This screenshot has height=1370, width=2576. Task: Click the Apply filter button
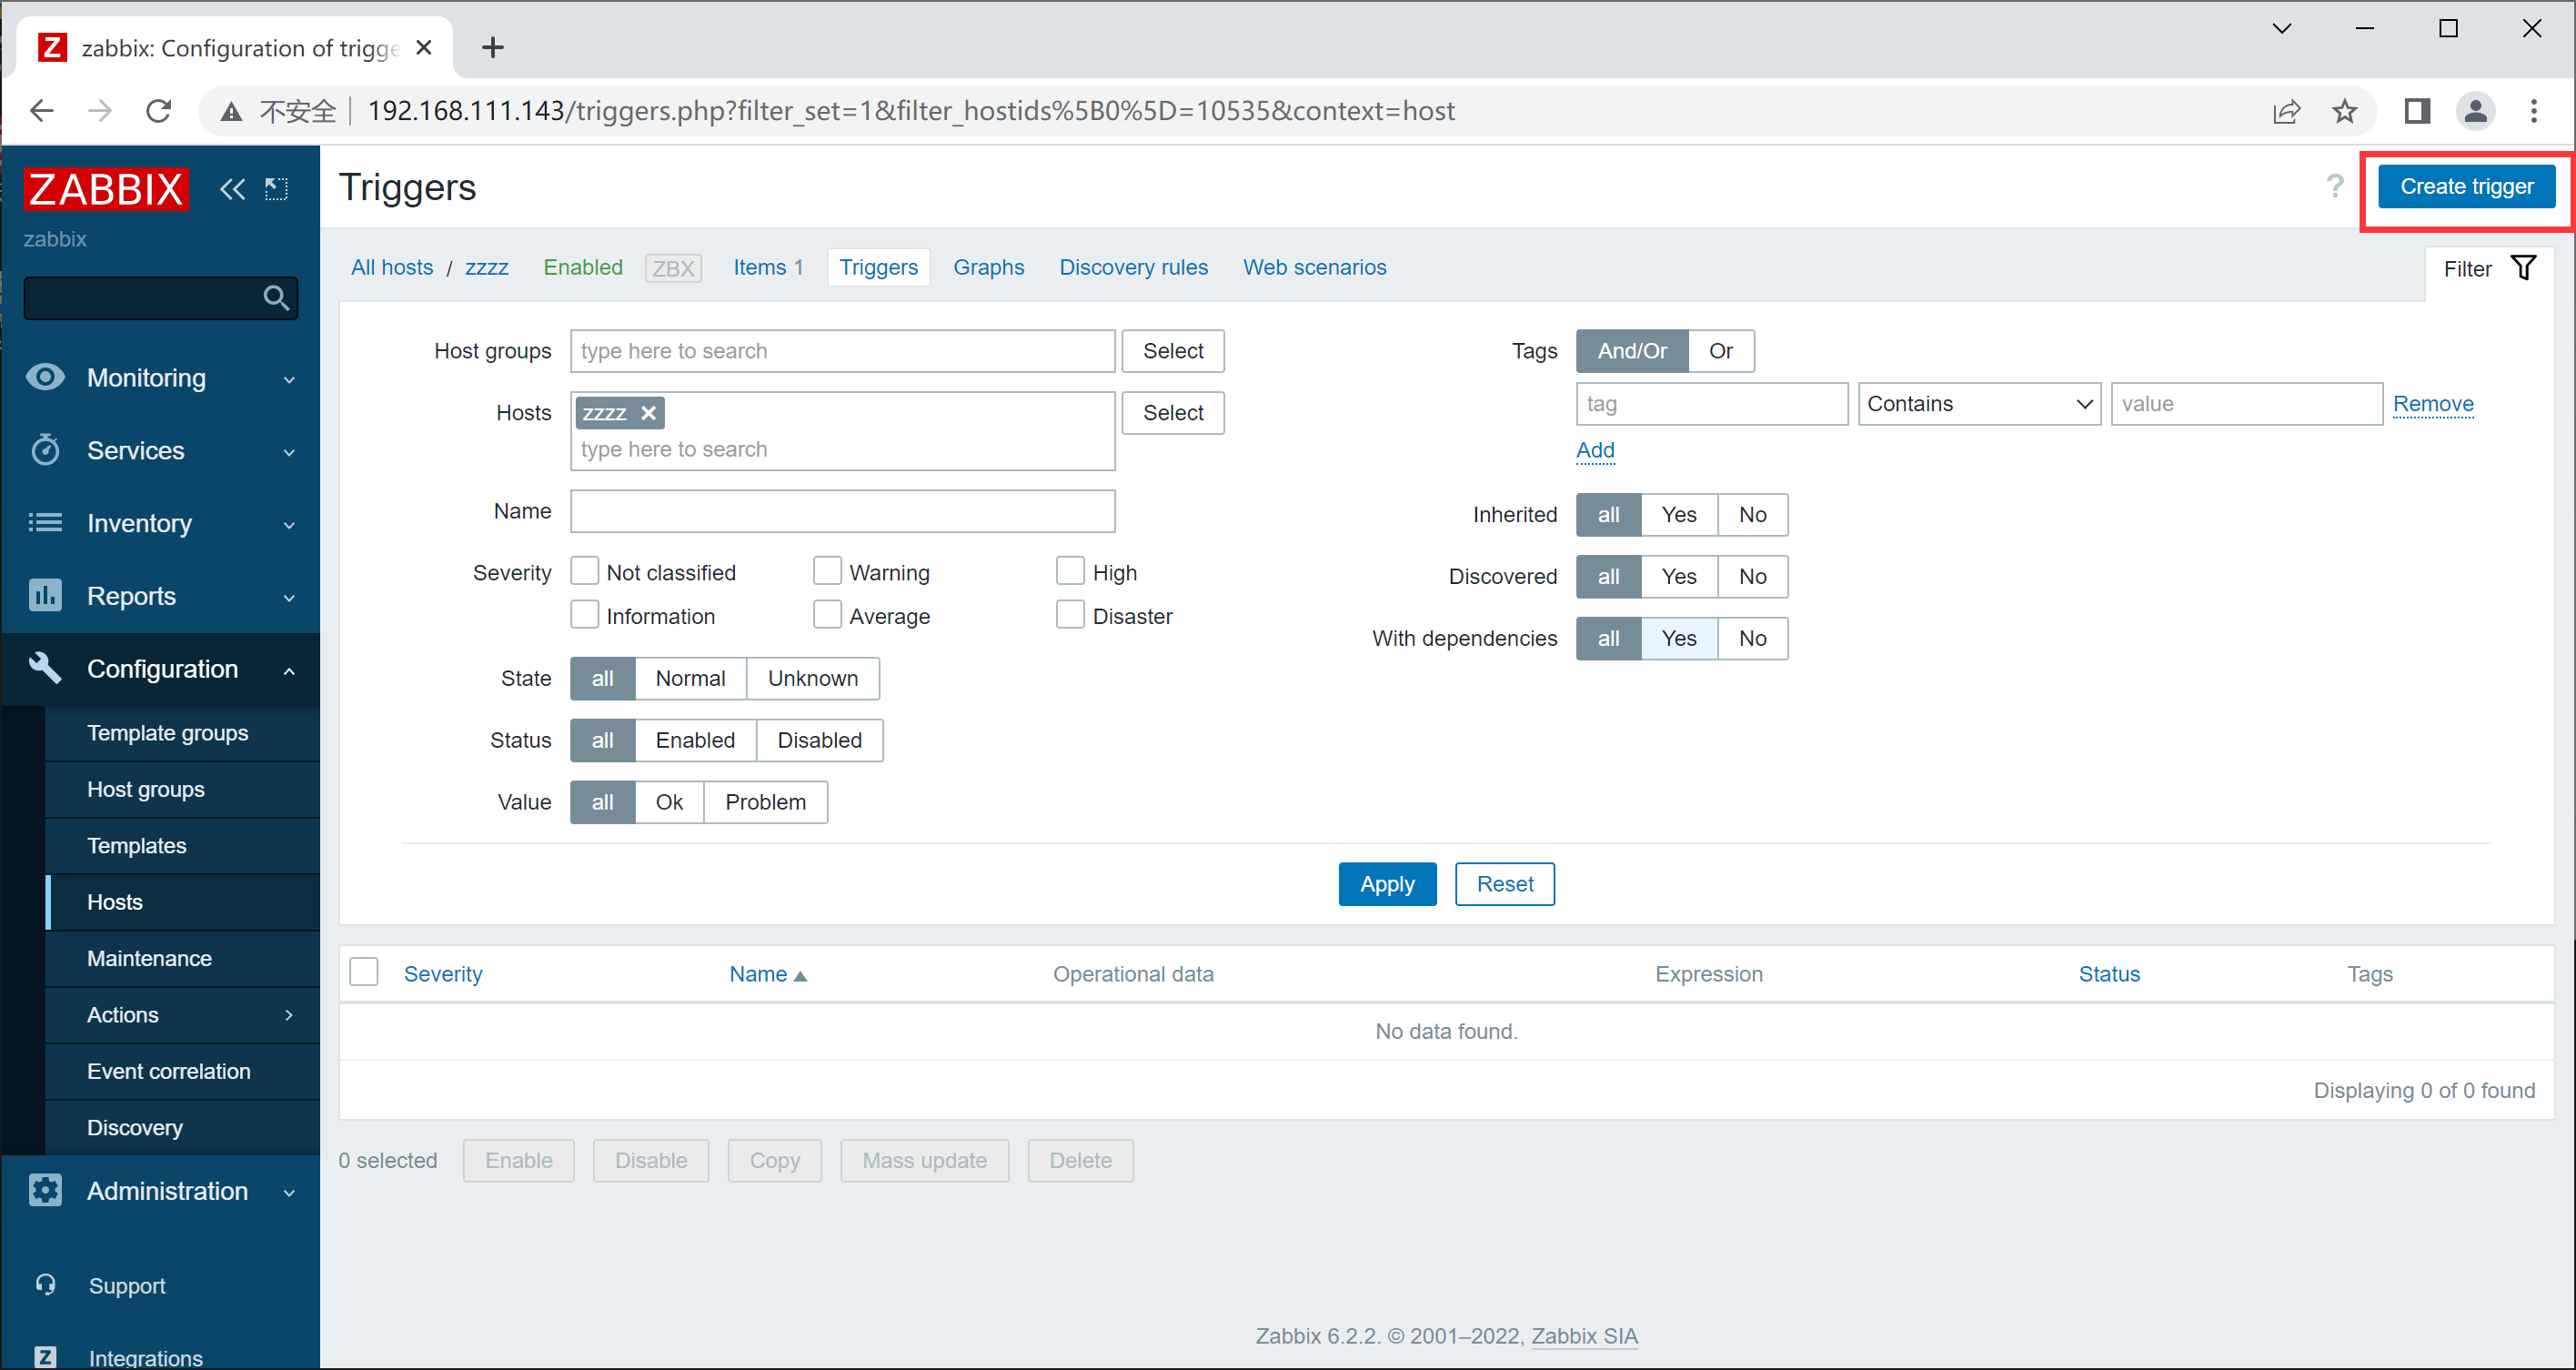pos(1387,884)
